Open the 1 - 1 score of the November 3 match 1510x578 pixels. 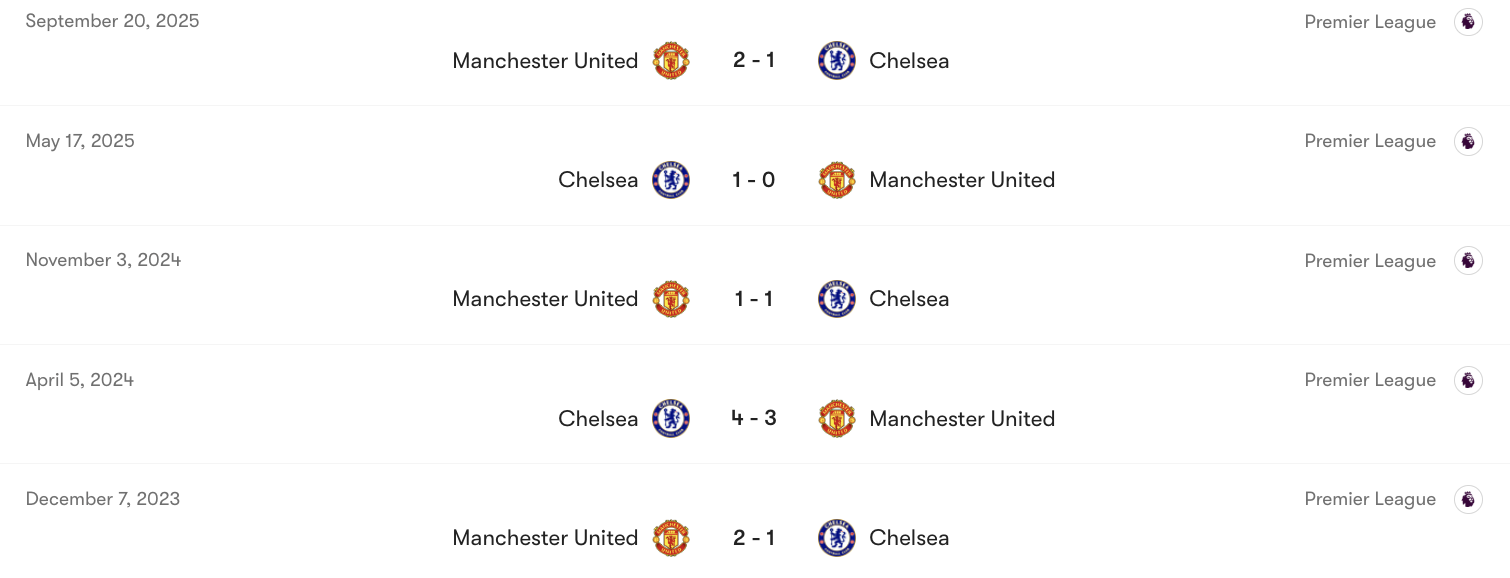coord(753,298)
